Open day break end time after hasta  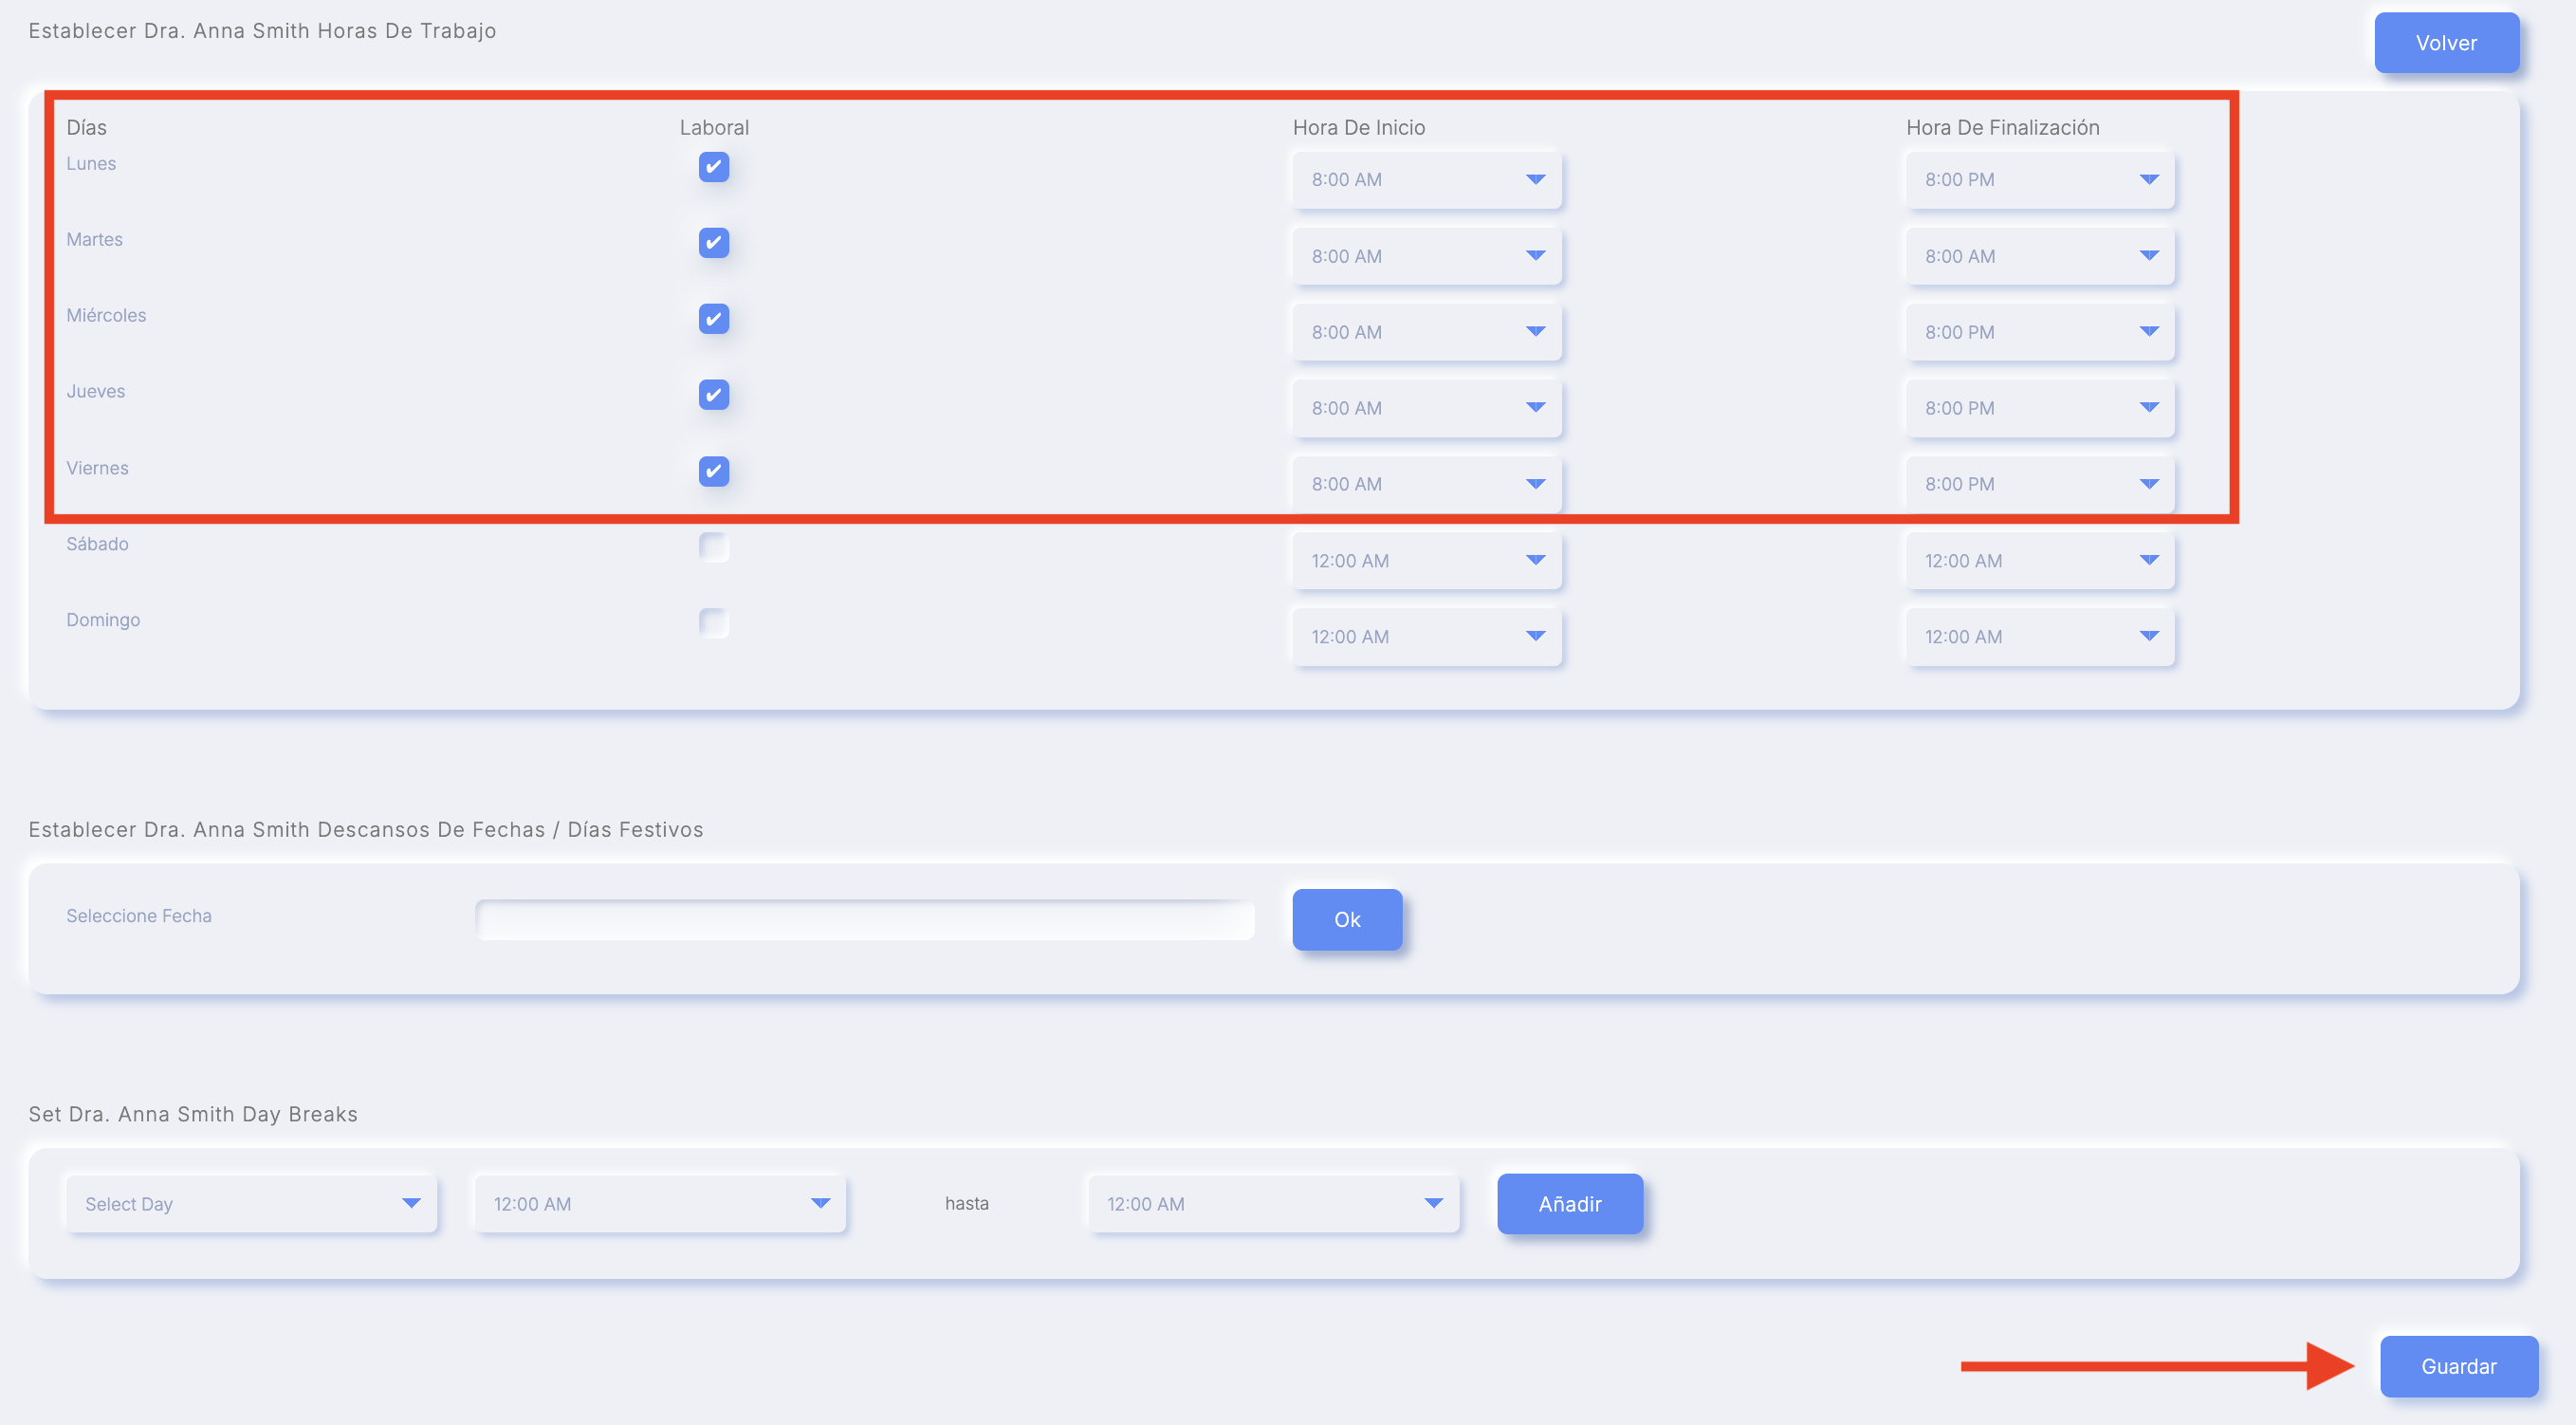tap(1273, 1204)
